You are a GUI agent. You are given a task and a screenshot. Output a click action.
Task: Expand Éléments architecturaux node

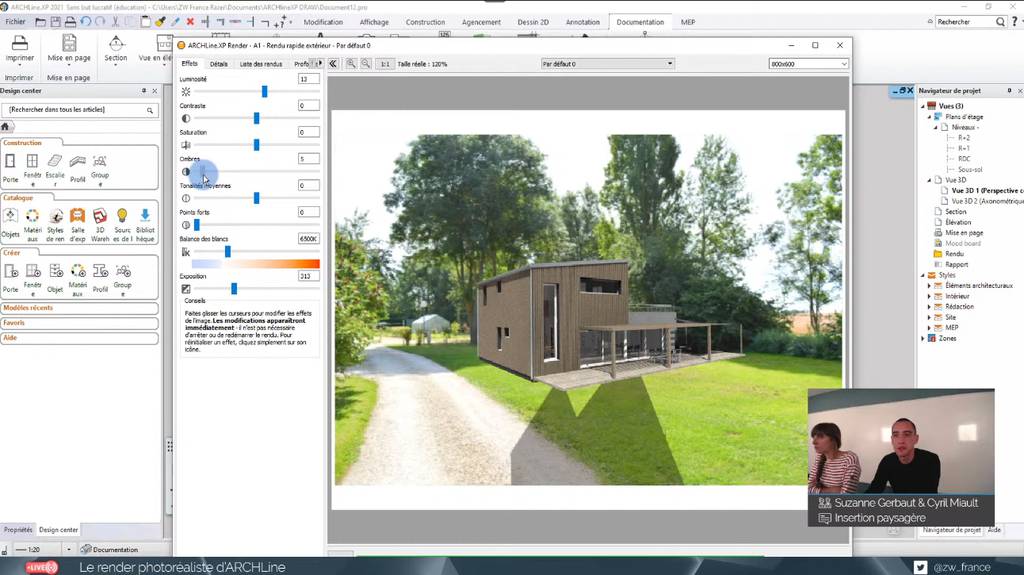pos(930,286)
